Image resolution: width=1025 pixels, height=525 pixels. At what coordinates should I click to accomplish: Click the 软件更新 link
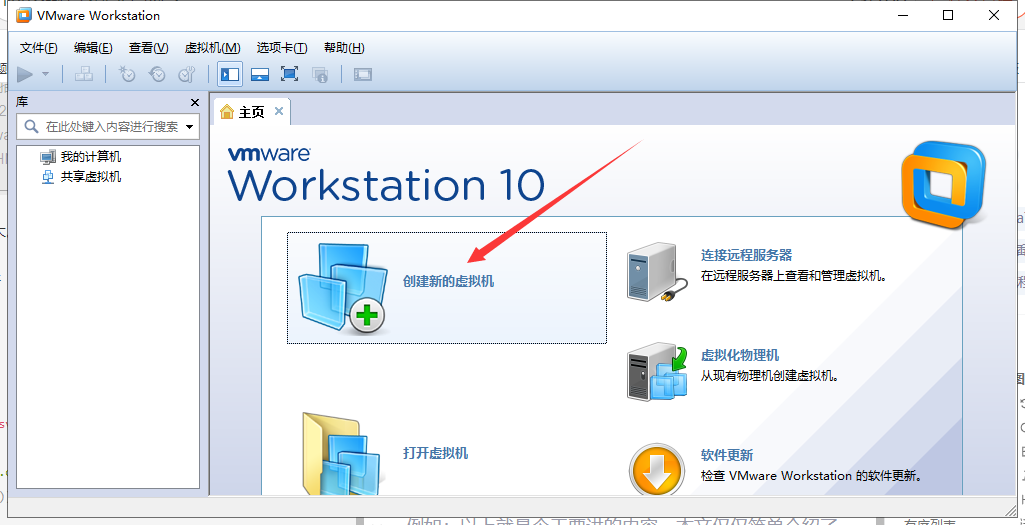coord(727,455)
